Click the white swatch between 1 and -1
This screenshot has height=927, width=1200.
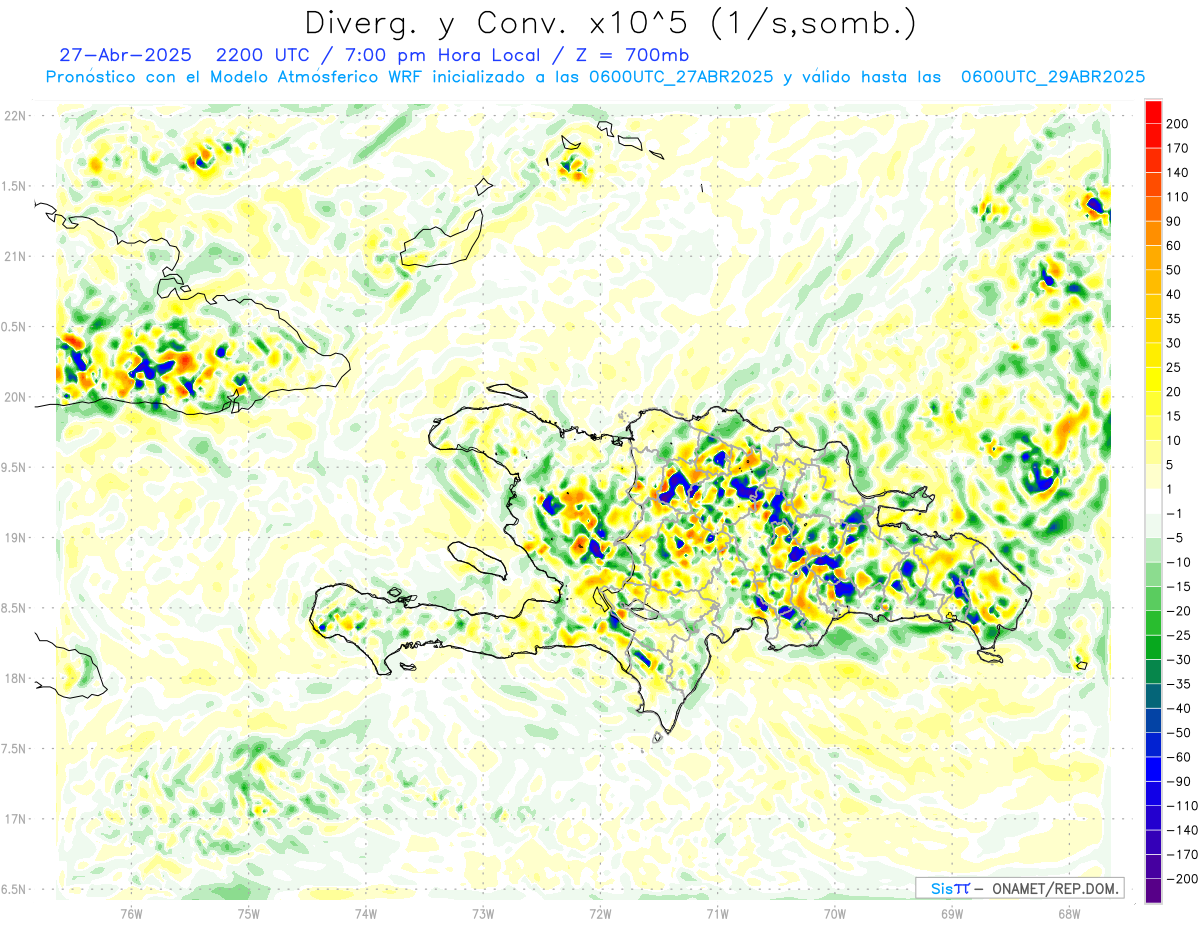coord(1153,501)
